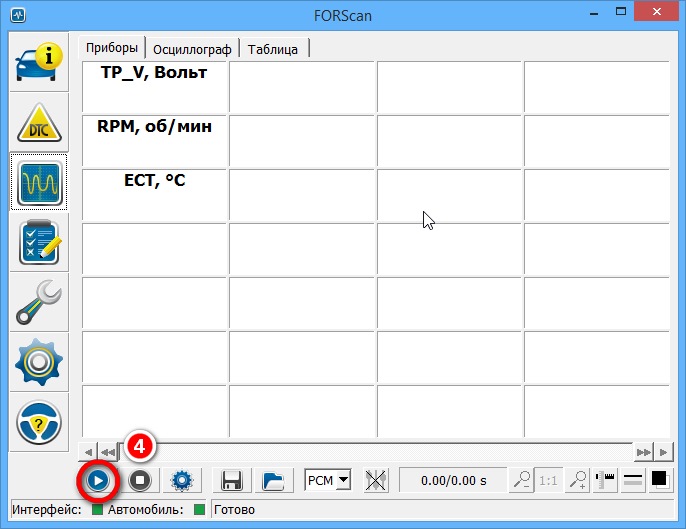Image resolution: width=686 pixels, height=529 pixels.
Task: Select the ECT, °C gauge cell
Action: [154, 195]
